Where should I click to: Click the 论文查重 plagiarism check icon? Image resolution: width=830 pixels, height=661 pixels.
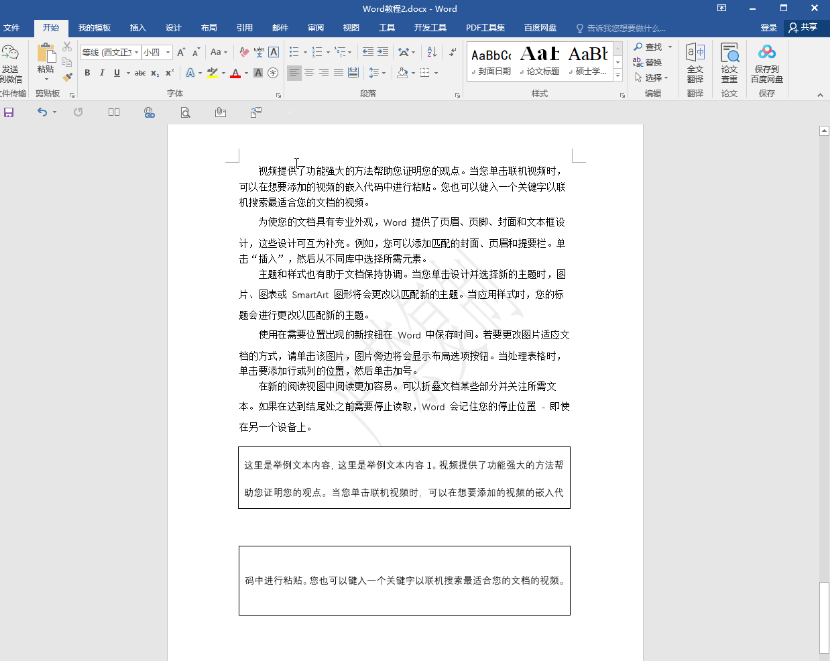pos(730,62)
